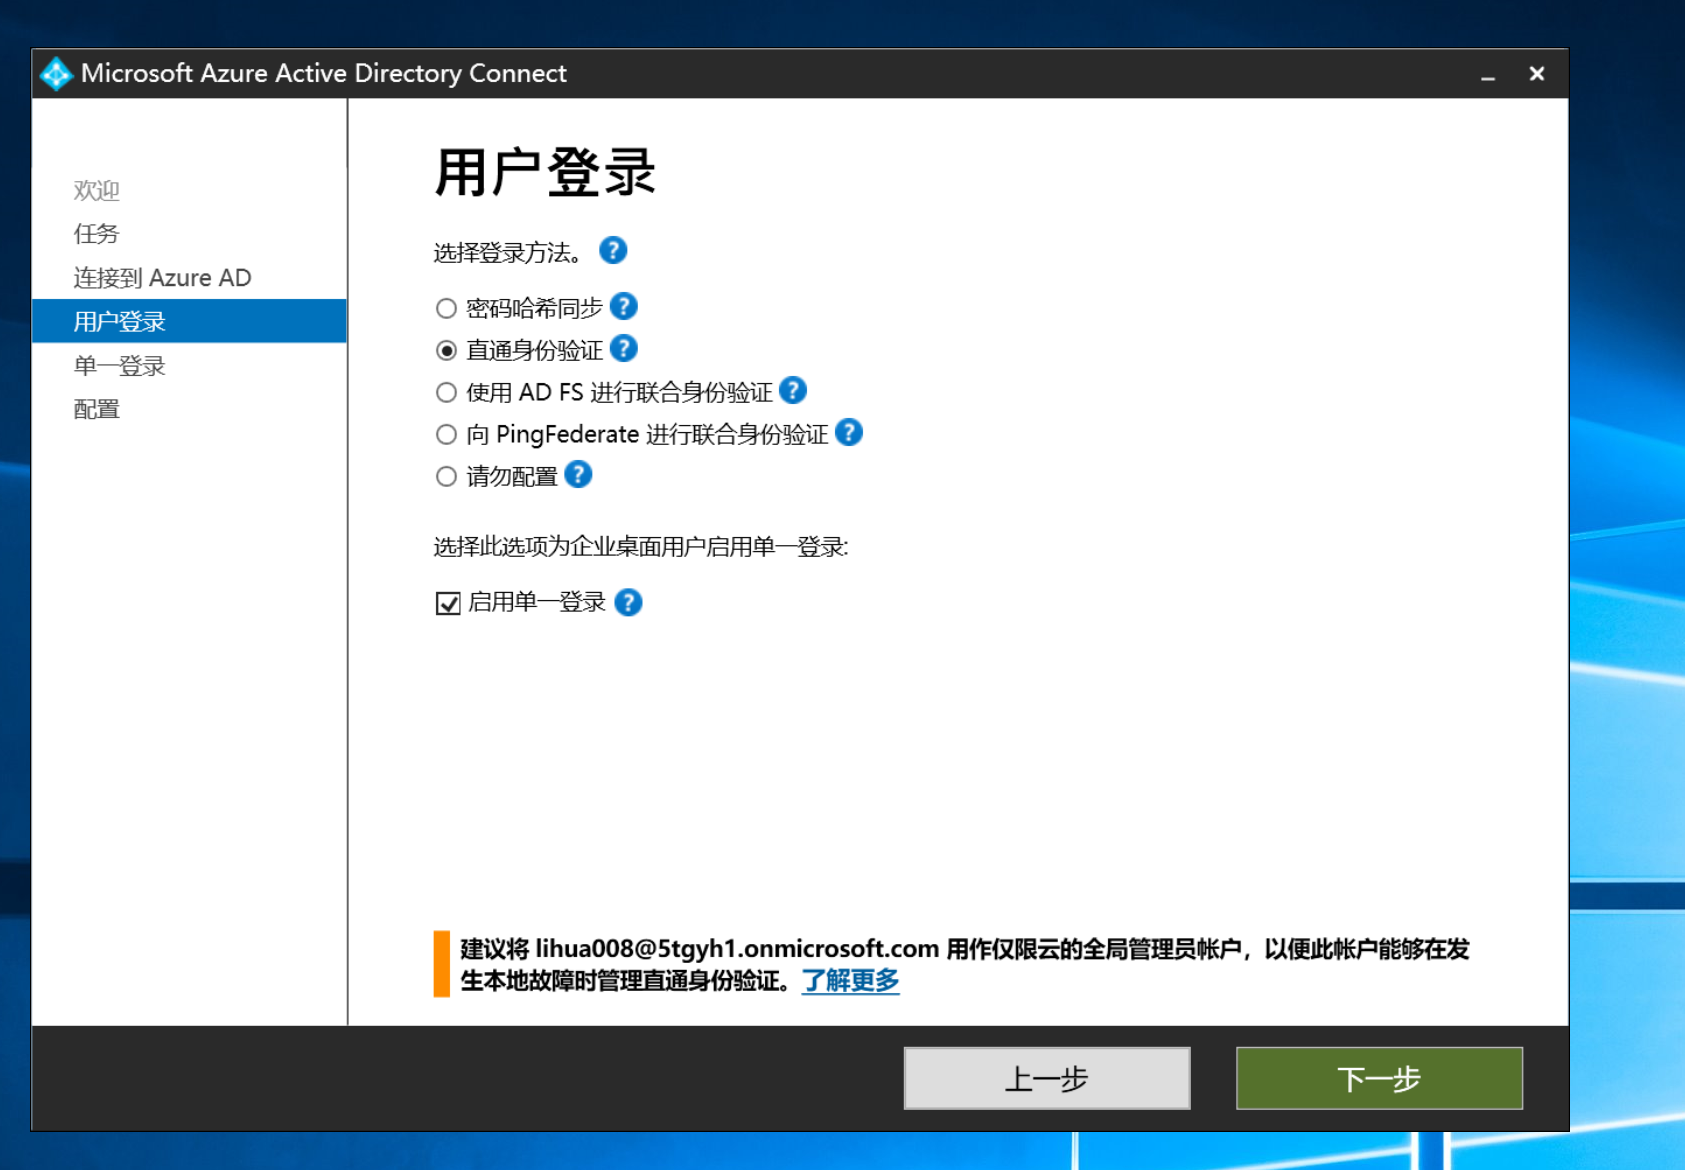The width and height of the screenshot is (1685, 1170).
Task: Click the lihua008@5tgyh1.onmicrosoft.com recommendation text
Action: click(x=965, y=964)
